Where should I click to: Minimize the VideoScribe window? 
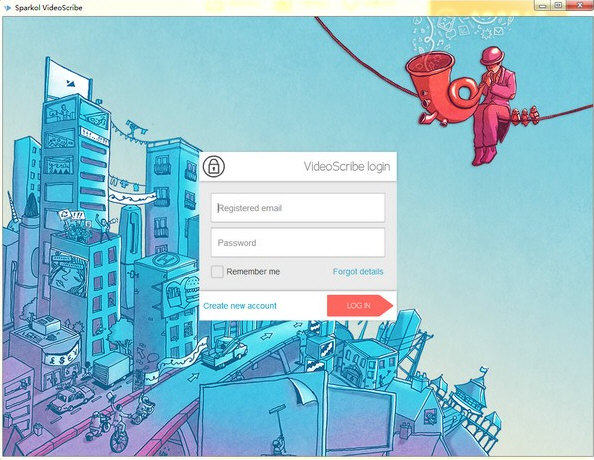point(542,5)
